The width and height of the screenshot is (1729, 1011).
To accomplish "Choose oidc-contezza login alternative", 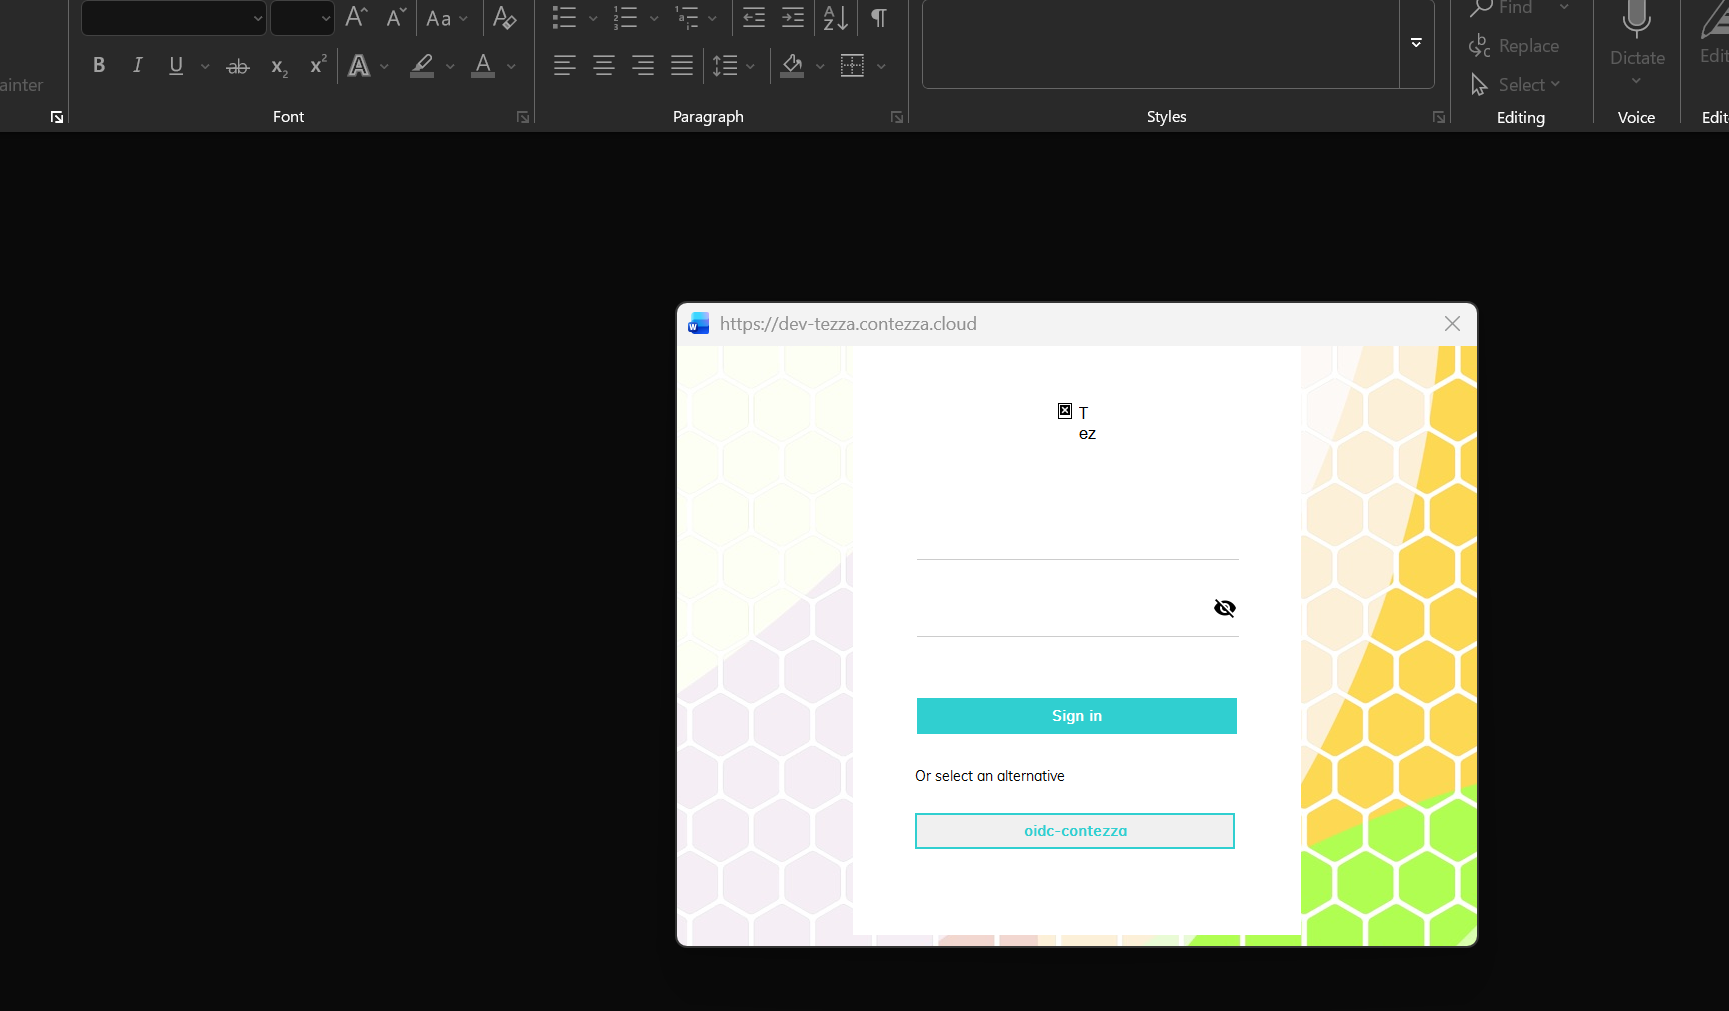I will click(x=1075, y=831).
